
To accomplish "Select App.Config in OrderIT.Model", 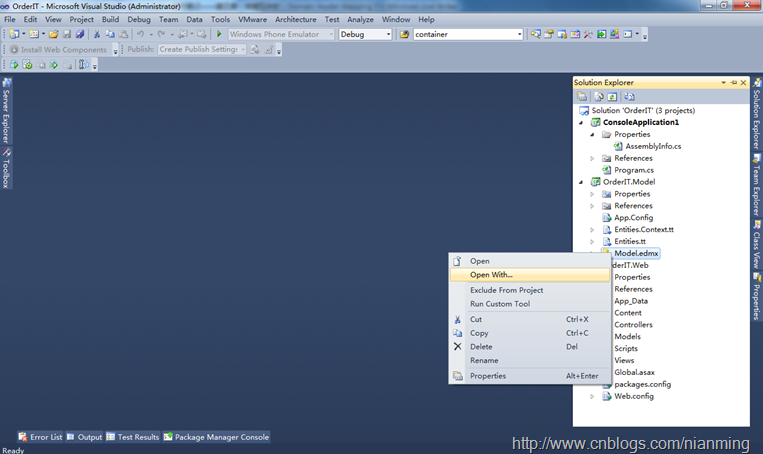I will pos(633,218).
